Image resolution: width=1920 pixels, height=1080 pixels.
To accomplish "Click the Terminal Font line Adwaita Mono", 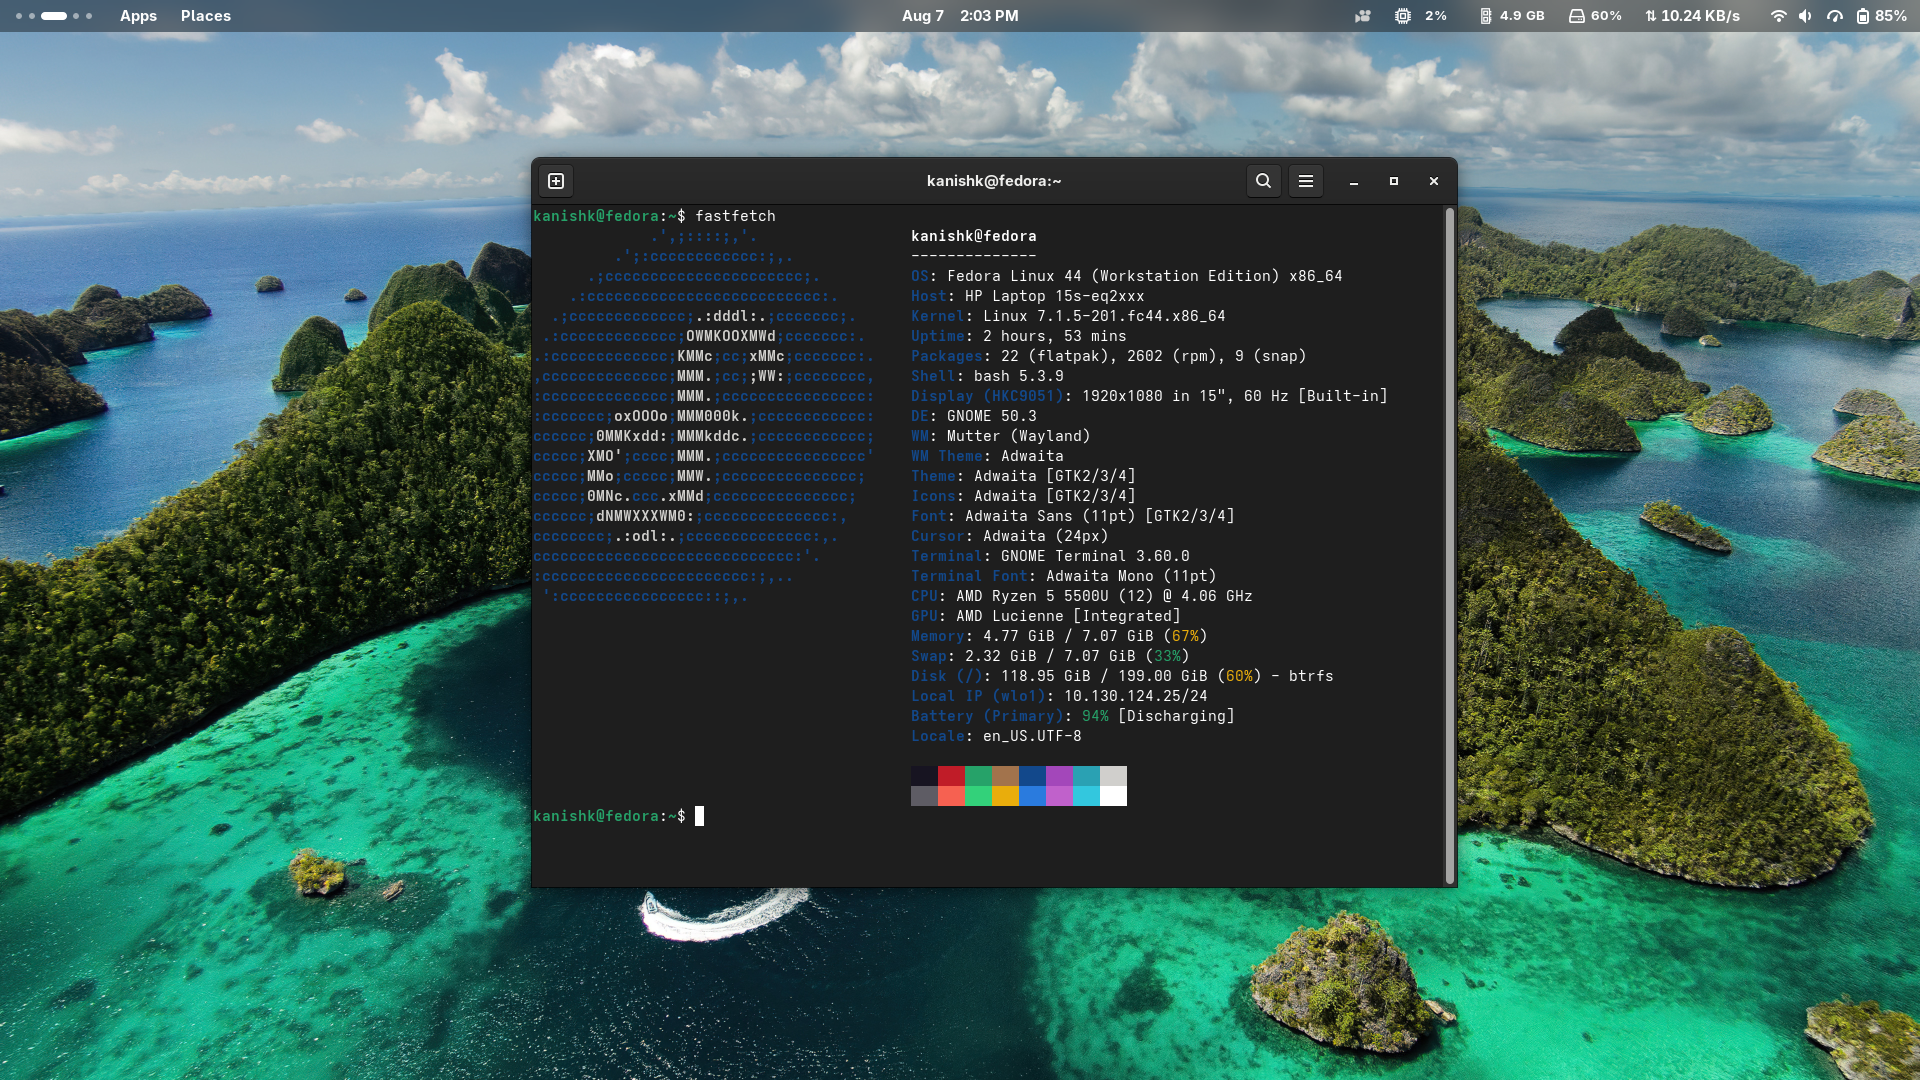I will [x=1064, y=576].
